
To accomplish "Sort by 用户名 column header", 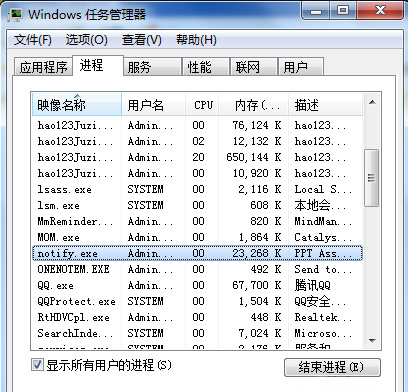I will (x=153, y=105).
